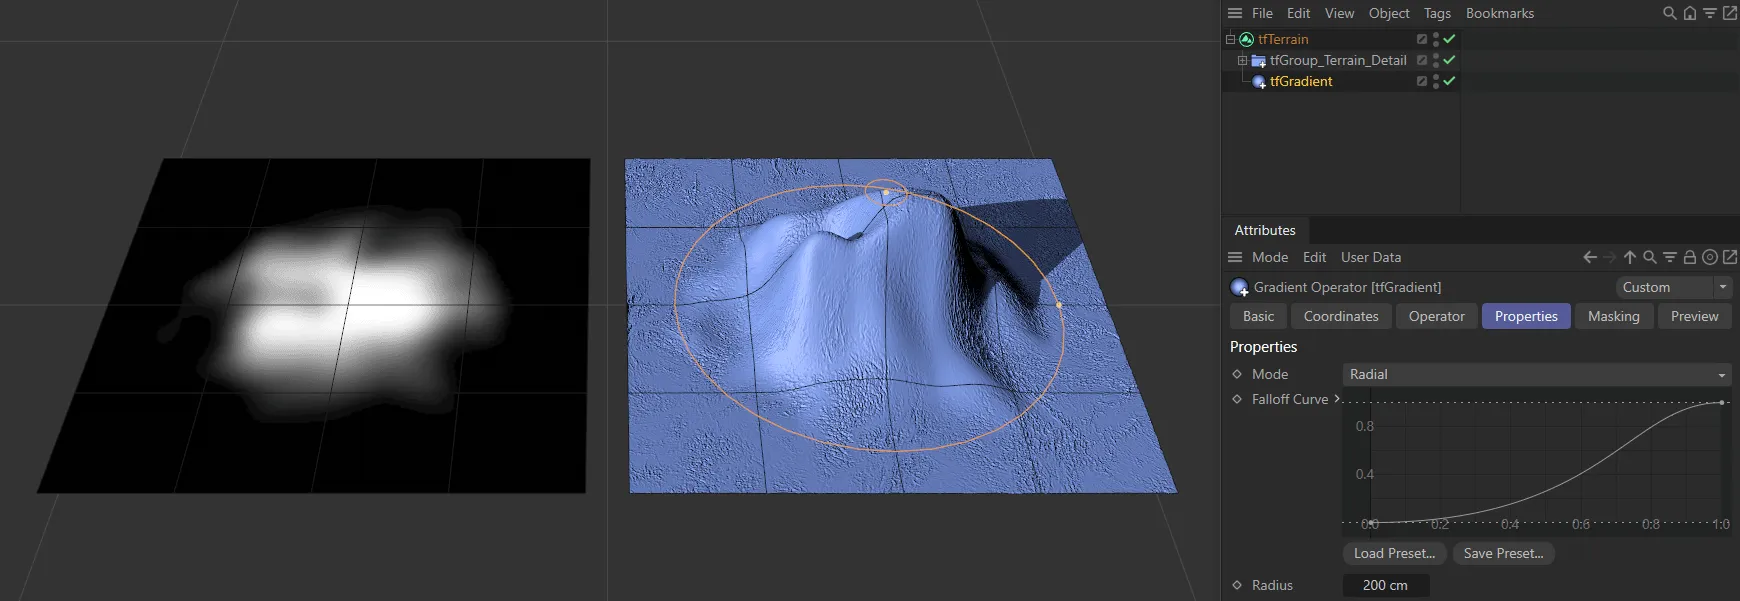This screenshot has height=601, width=1740.
Task: Expand the tfGroup_Terrain_Detail node
Action: tap(1242, 60)
